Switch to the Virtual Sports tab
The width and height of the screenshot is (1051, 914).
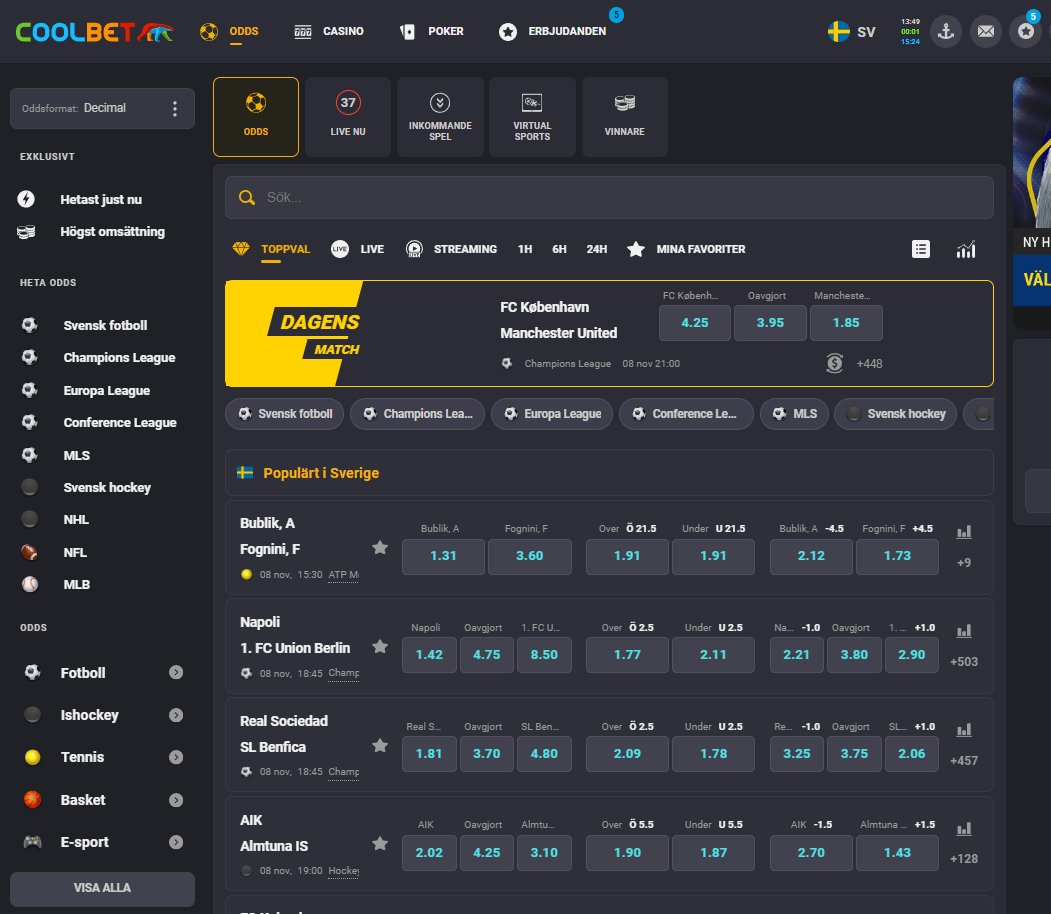[x=532, y=117]
